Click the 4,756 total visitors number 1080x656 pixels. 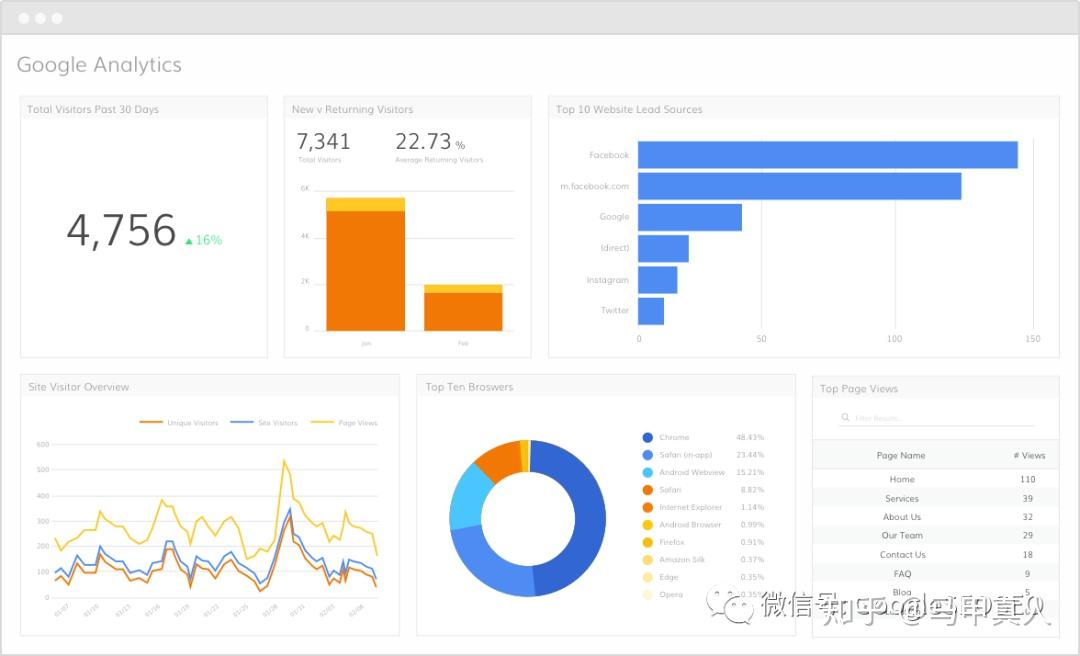121,231
